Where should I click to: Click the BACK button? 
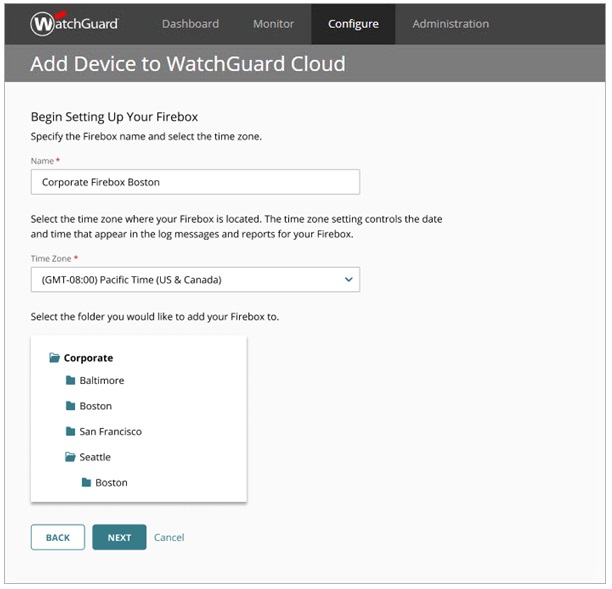pyautogui.click(x=58, y=537)
